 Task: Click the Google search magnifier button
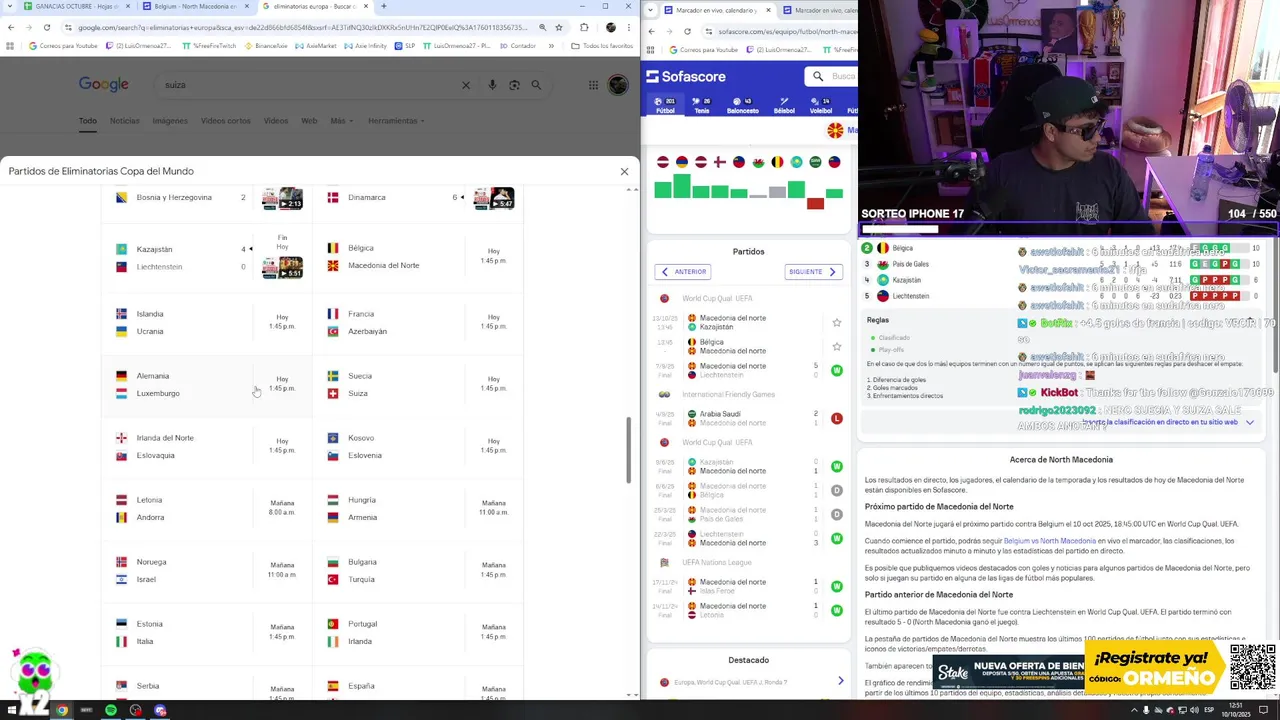pos(537,85)
